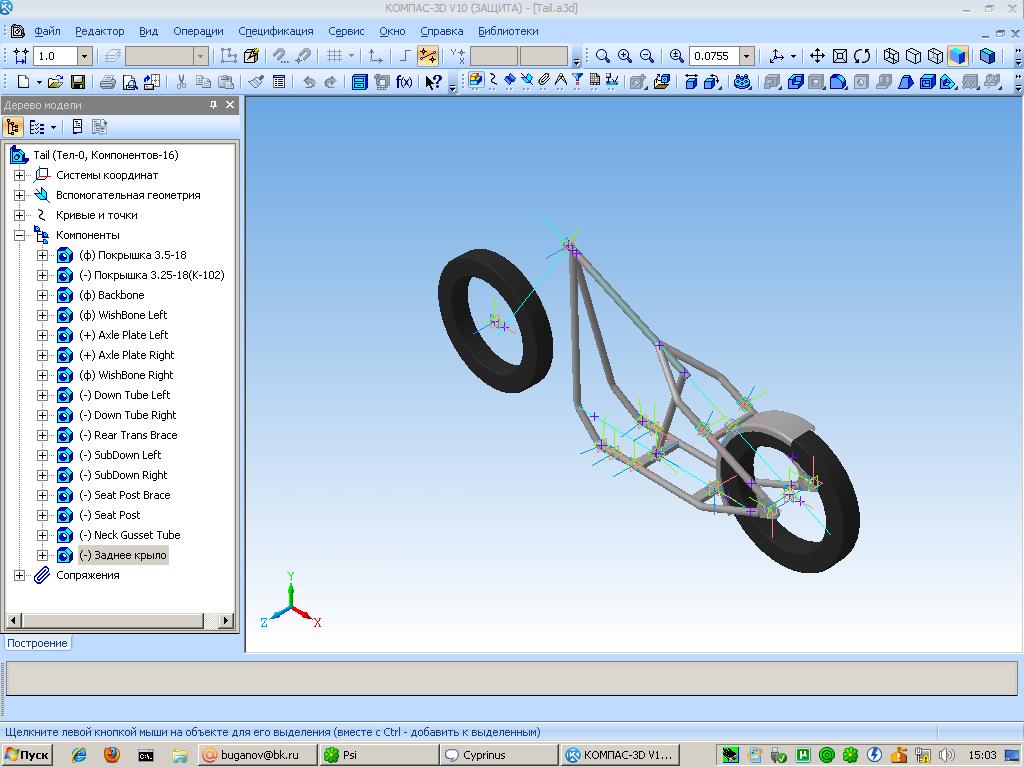Click the Пуск start button

[28, 755]
